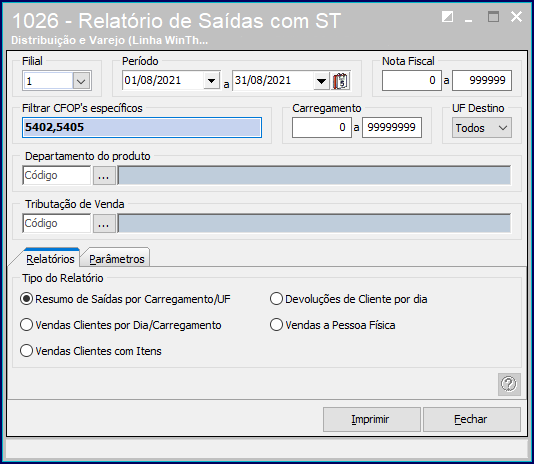Click the Fechar button

pyautogui.click(x=472, y=419)
